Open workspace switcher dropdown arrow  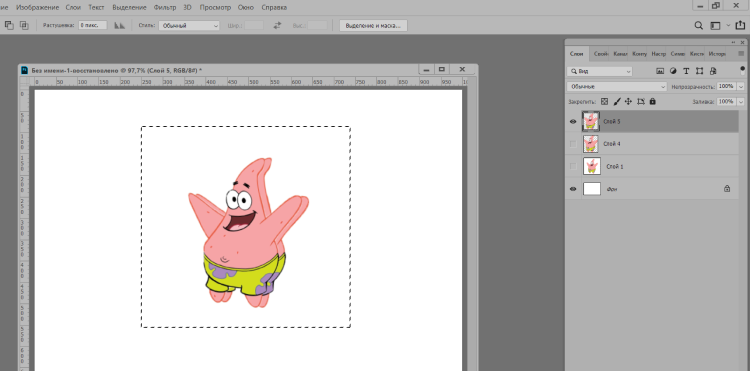(x=728, y=25)
